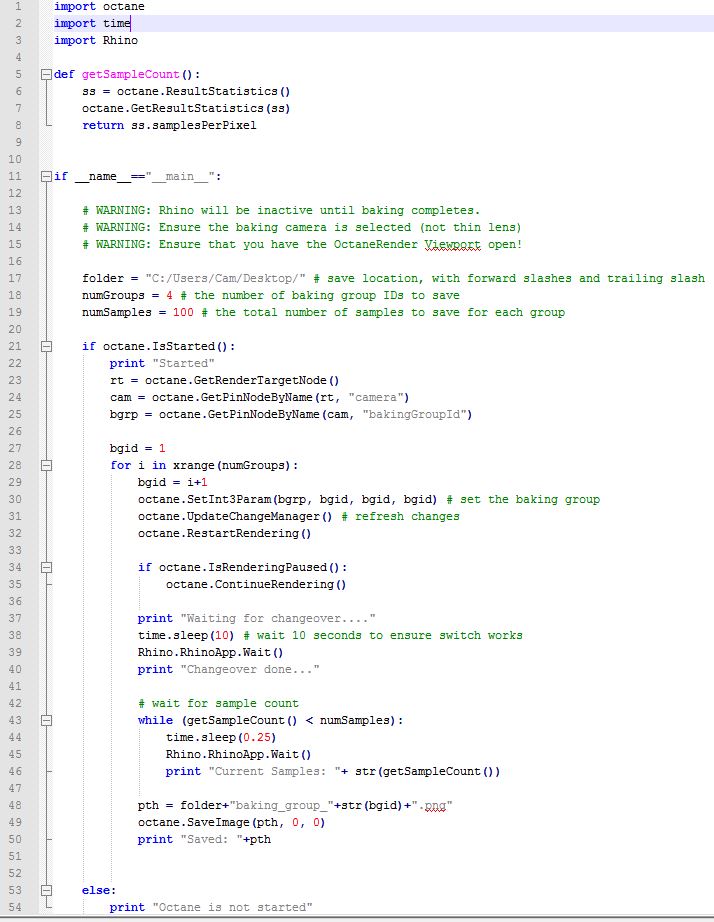The image size is (714, 922).
Task: Click the "Current Samples: " string
Action: tap(275, 771)
